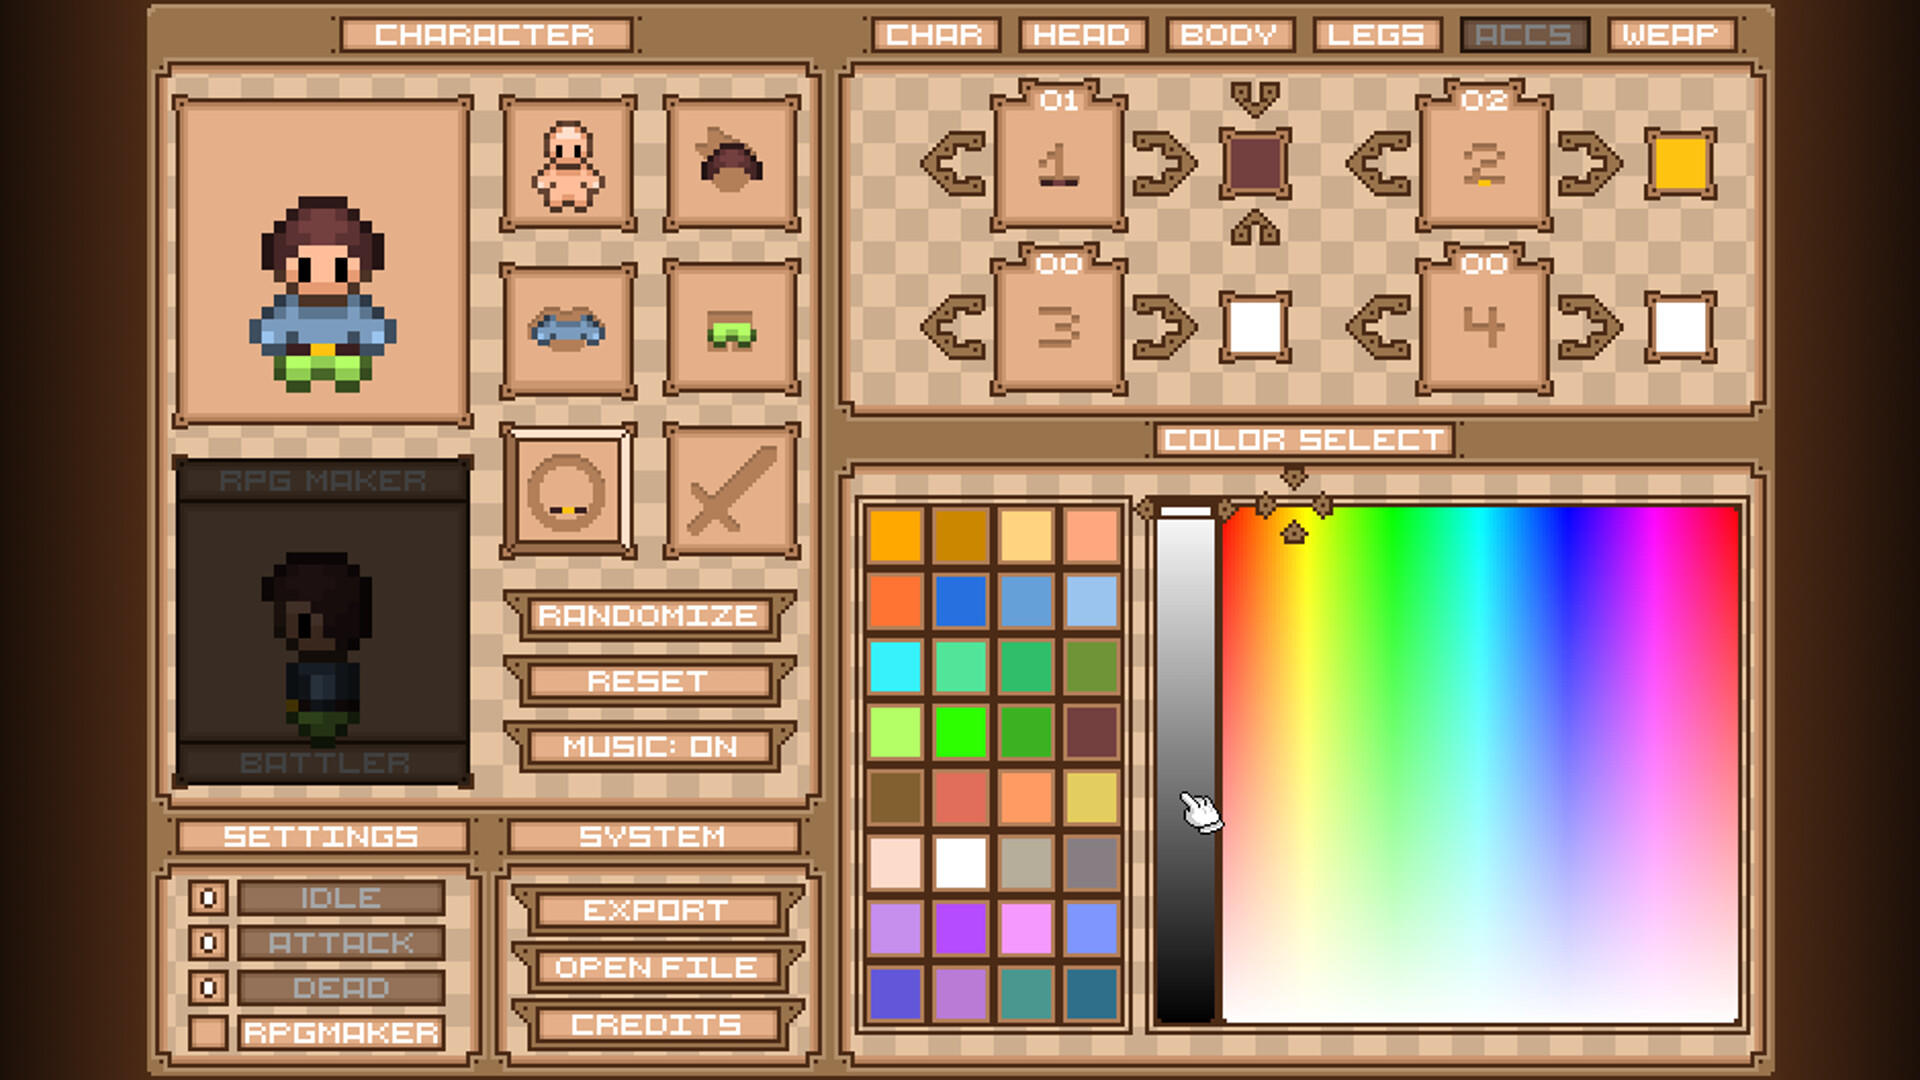Toggle the ATTACK animation checkbox
The width and height of the screenshot is (1920, 1080).
click(208, 943)
